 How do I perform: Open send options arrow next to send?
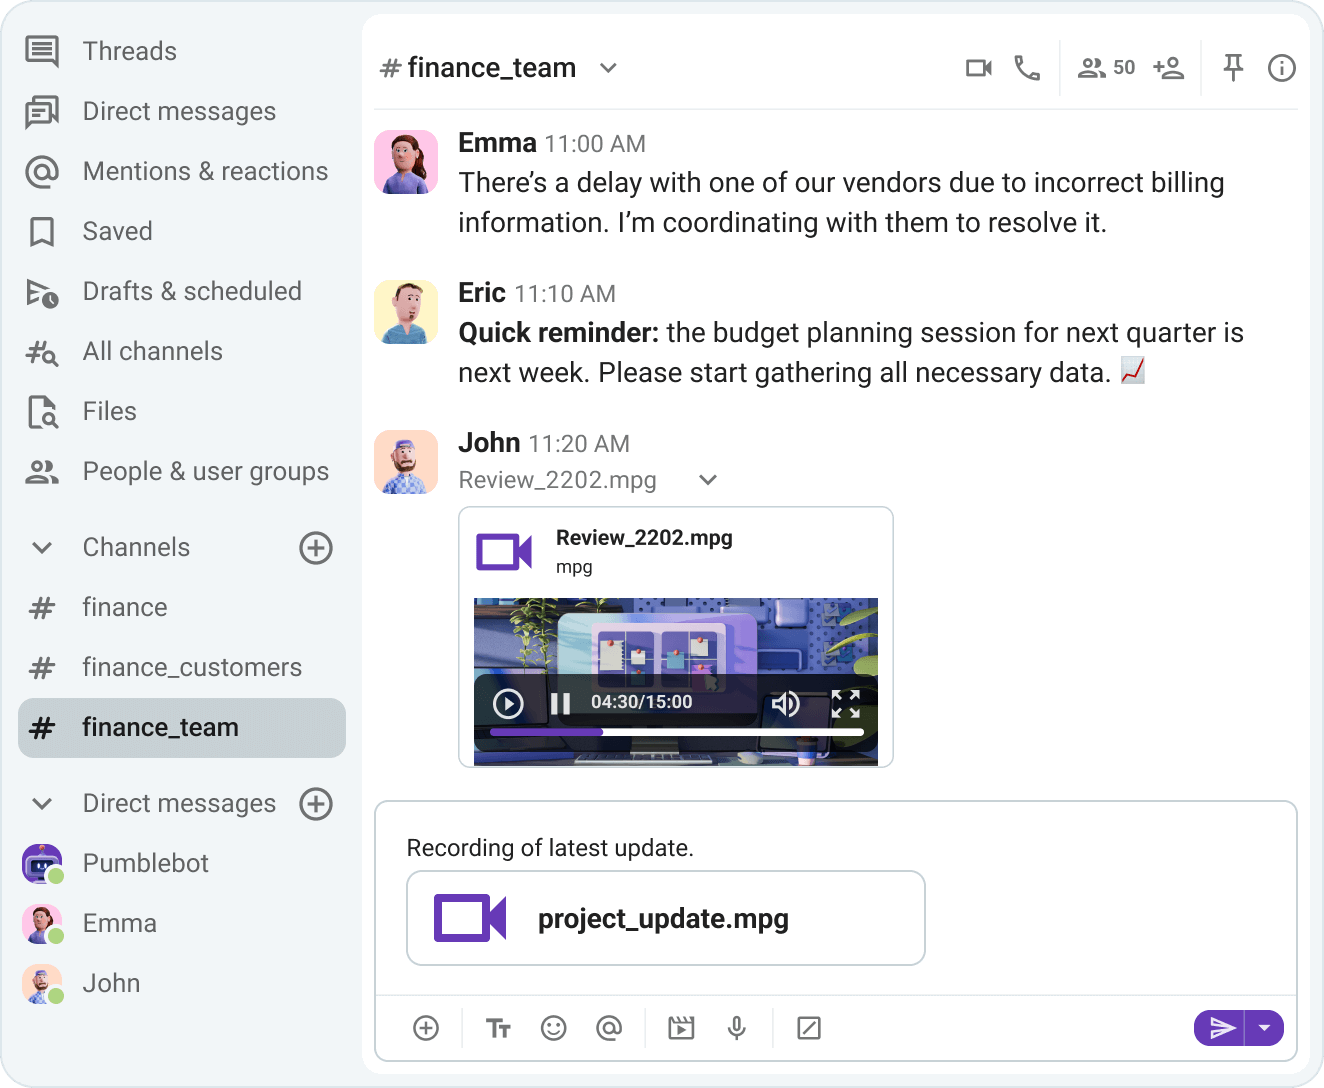click(1263, 1027)
